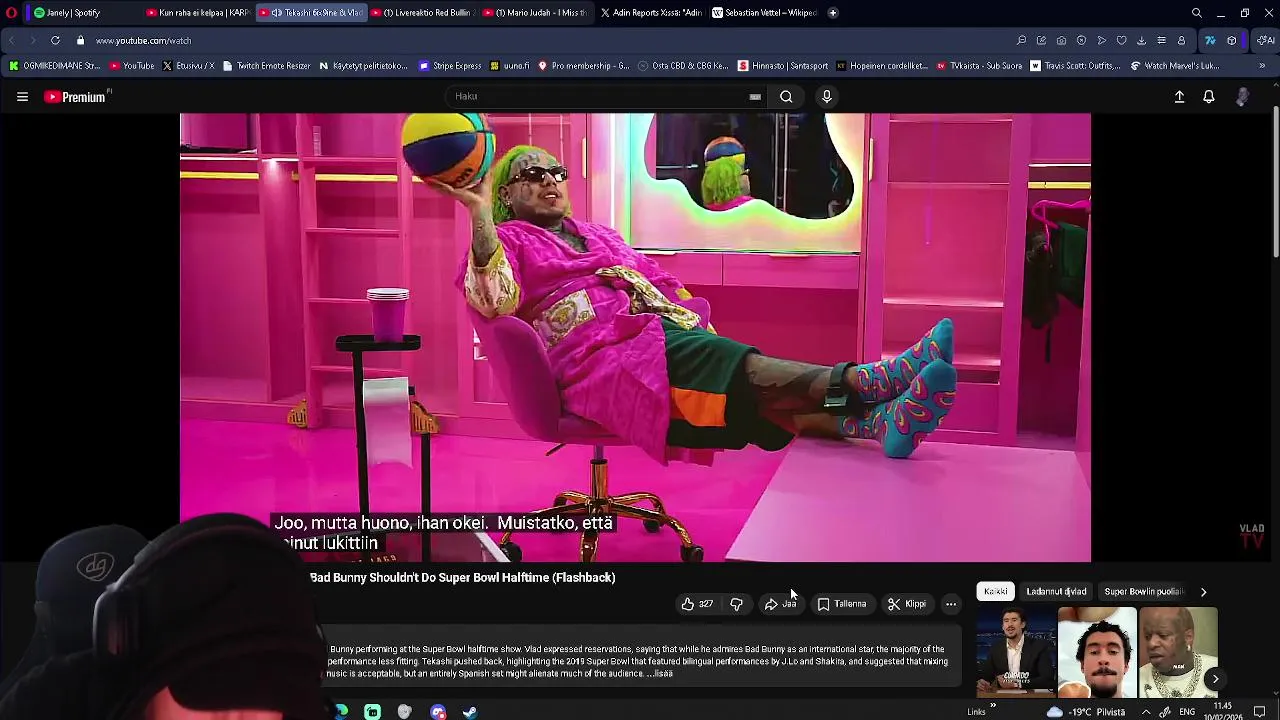This screenshot has height=720, width=1280.
Task: Open the talk show host recommended thumbnail
Action: point(1016,653)
